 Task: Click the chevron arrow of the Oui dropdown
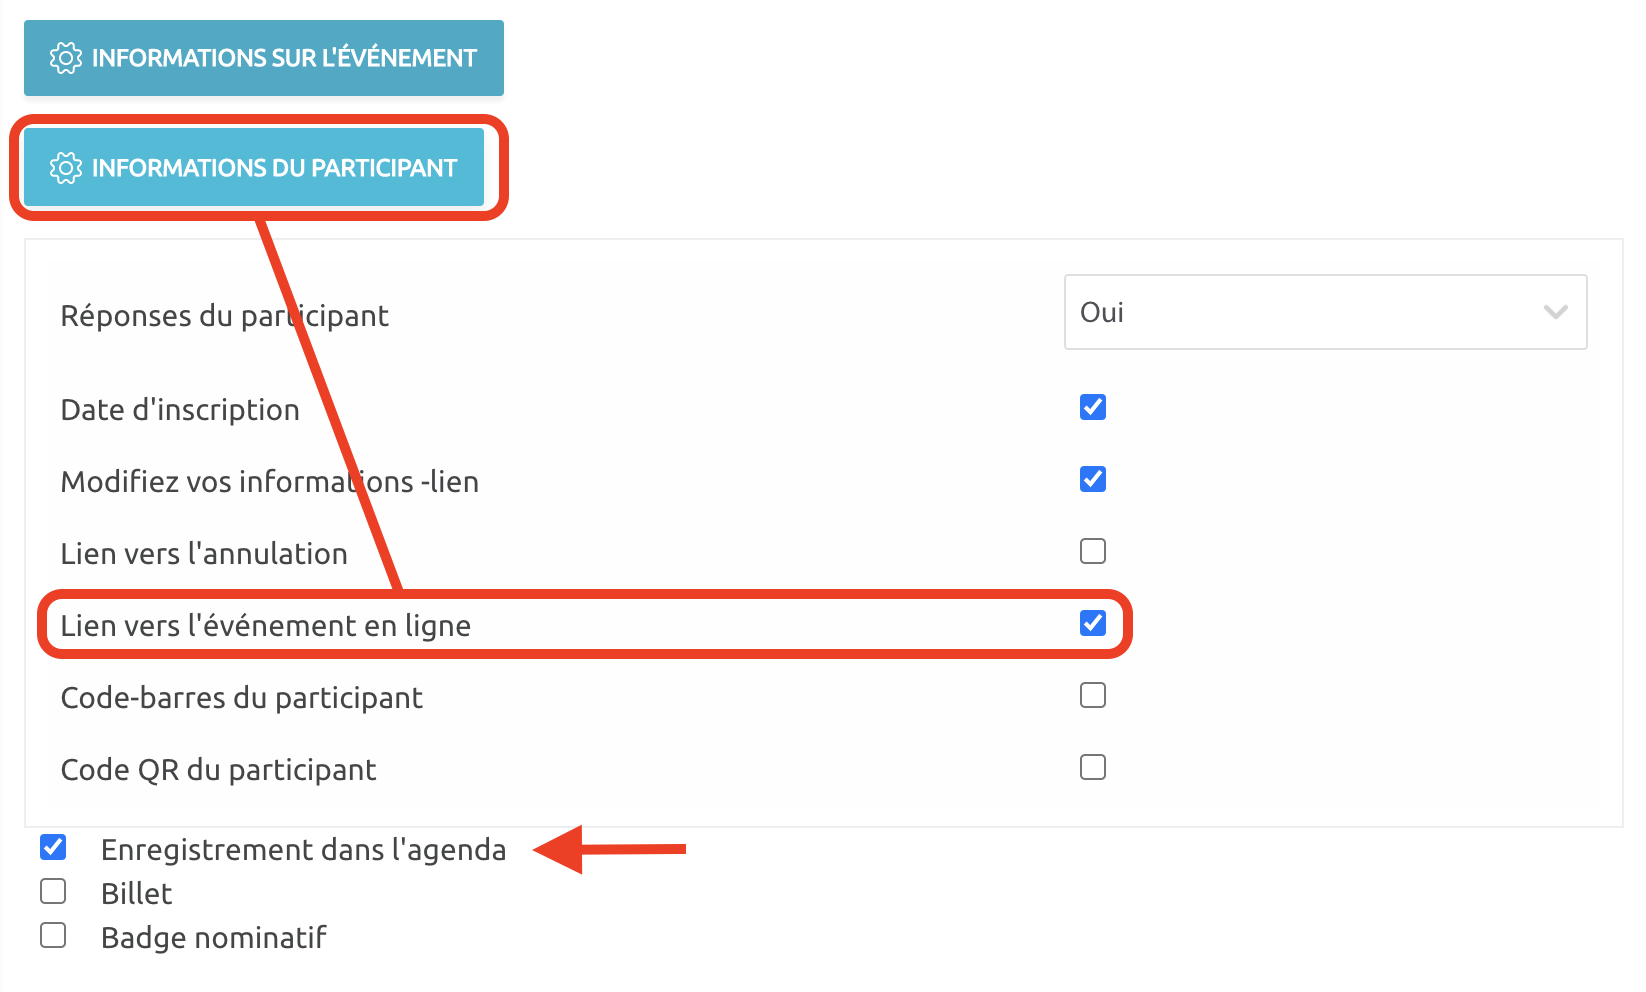point(1555,312)
